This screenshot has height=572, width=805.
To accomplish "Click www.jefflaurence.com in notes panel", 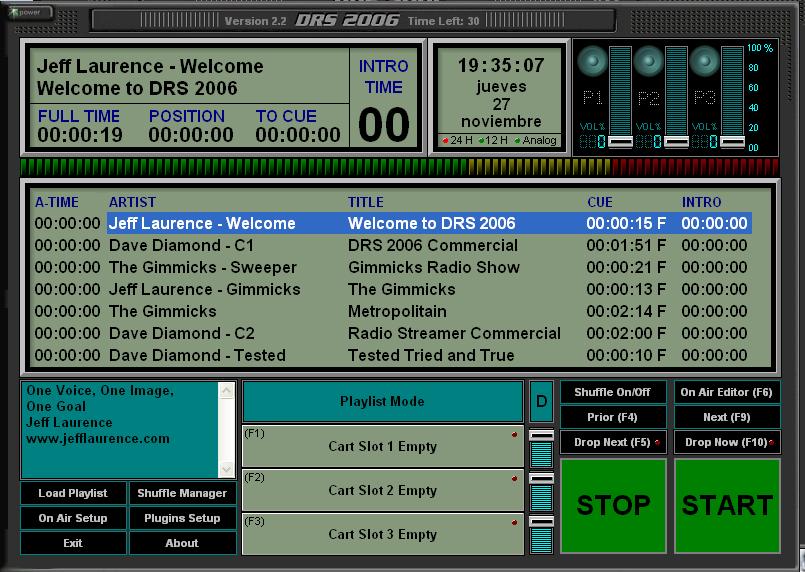I will tap(98, 439).
